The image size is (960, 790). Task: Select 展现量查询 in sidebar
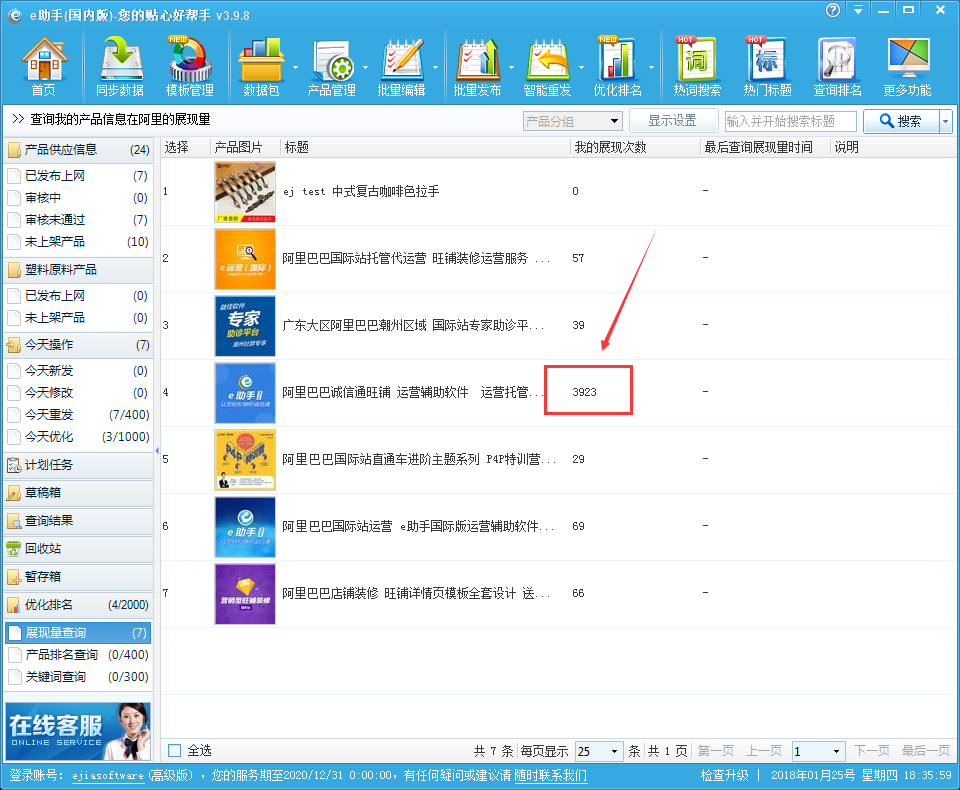pyautogui.click(x=78, y=633)
